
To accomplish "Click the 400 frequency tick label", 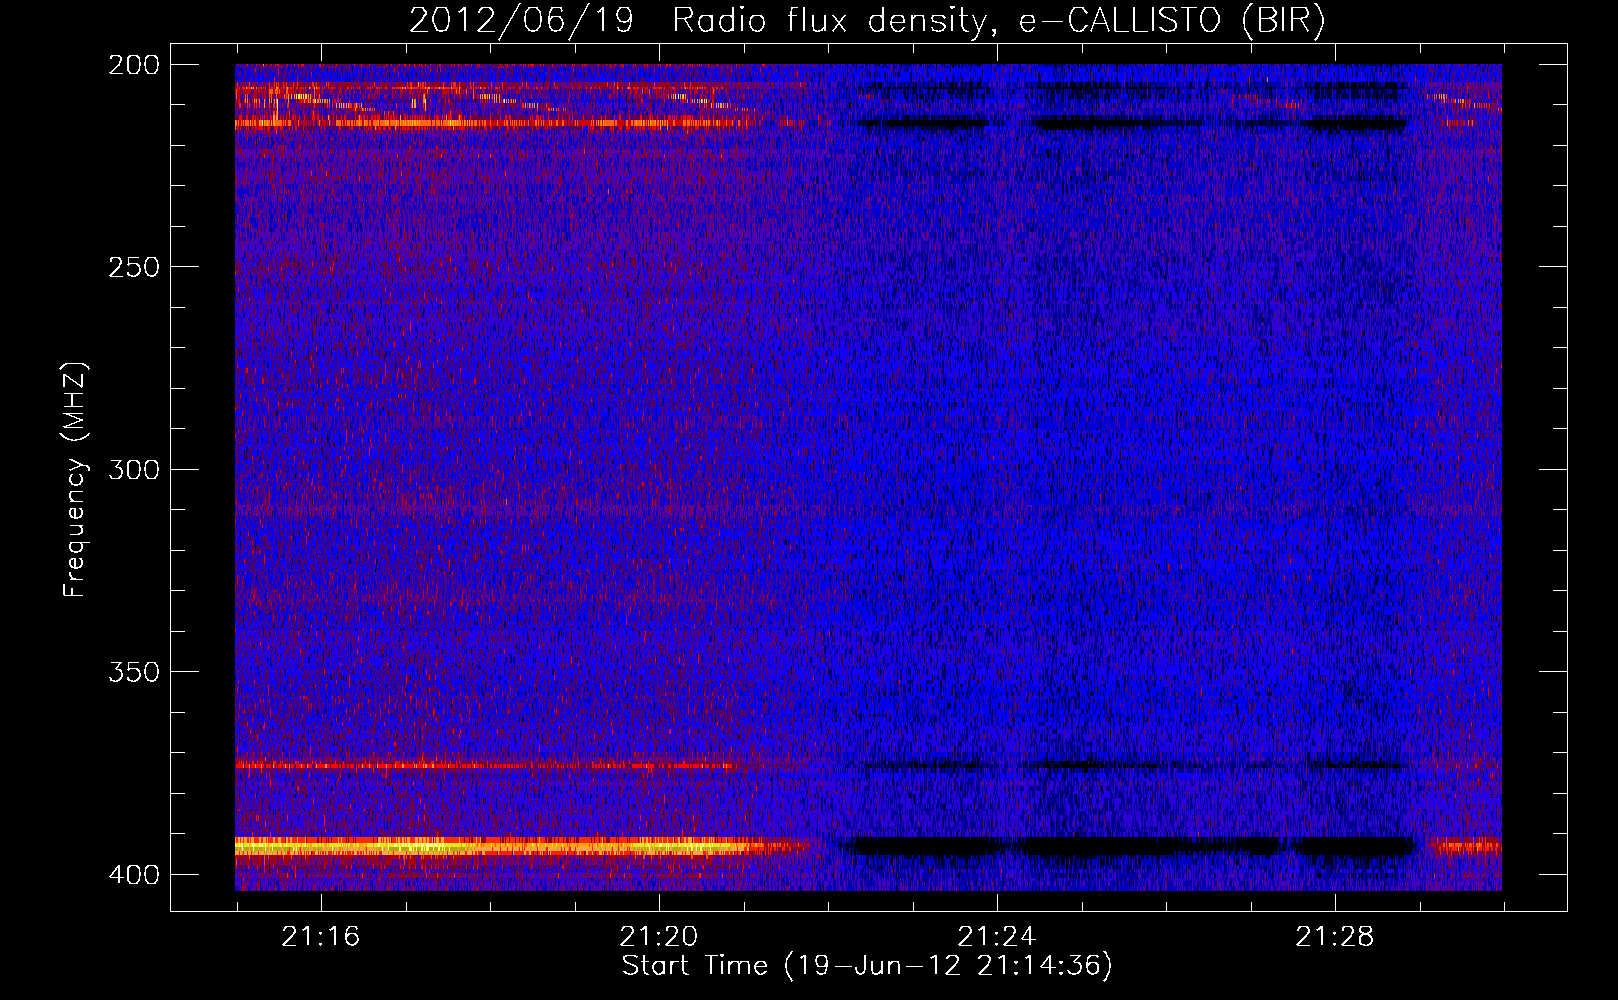I will (x=133, y=874).
